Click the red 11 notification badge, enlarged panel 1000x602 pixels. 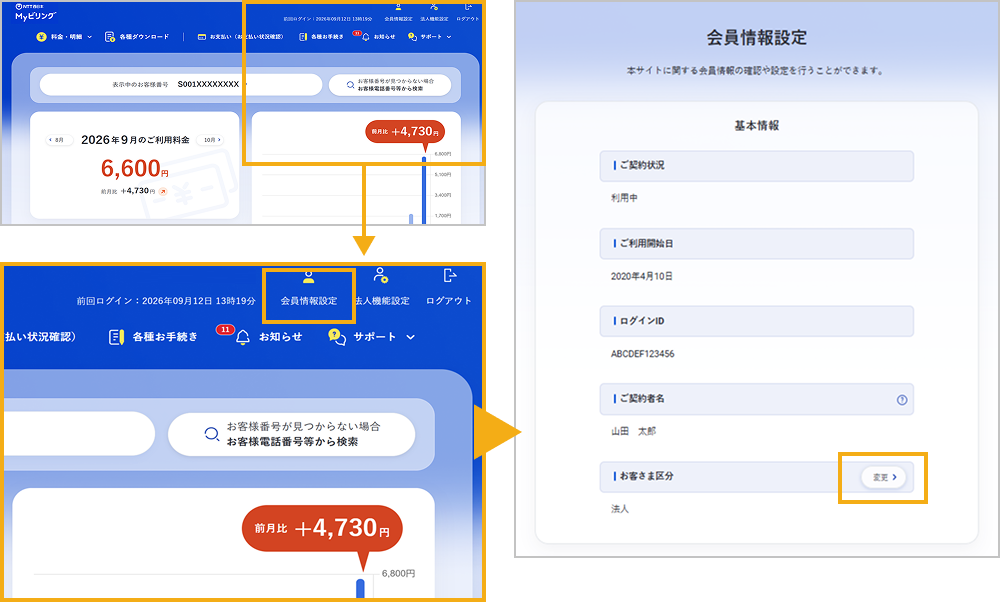pos(225,330)
